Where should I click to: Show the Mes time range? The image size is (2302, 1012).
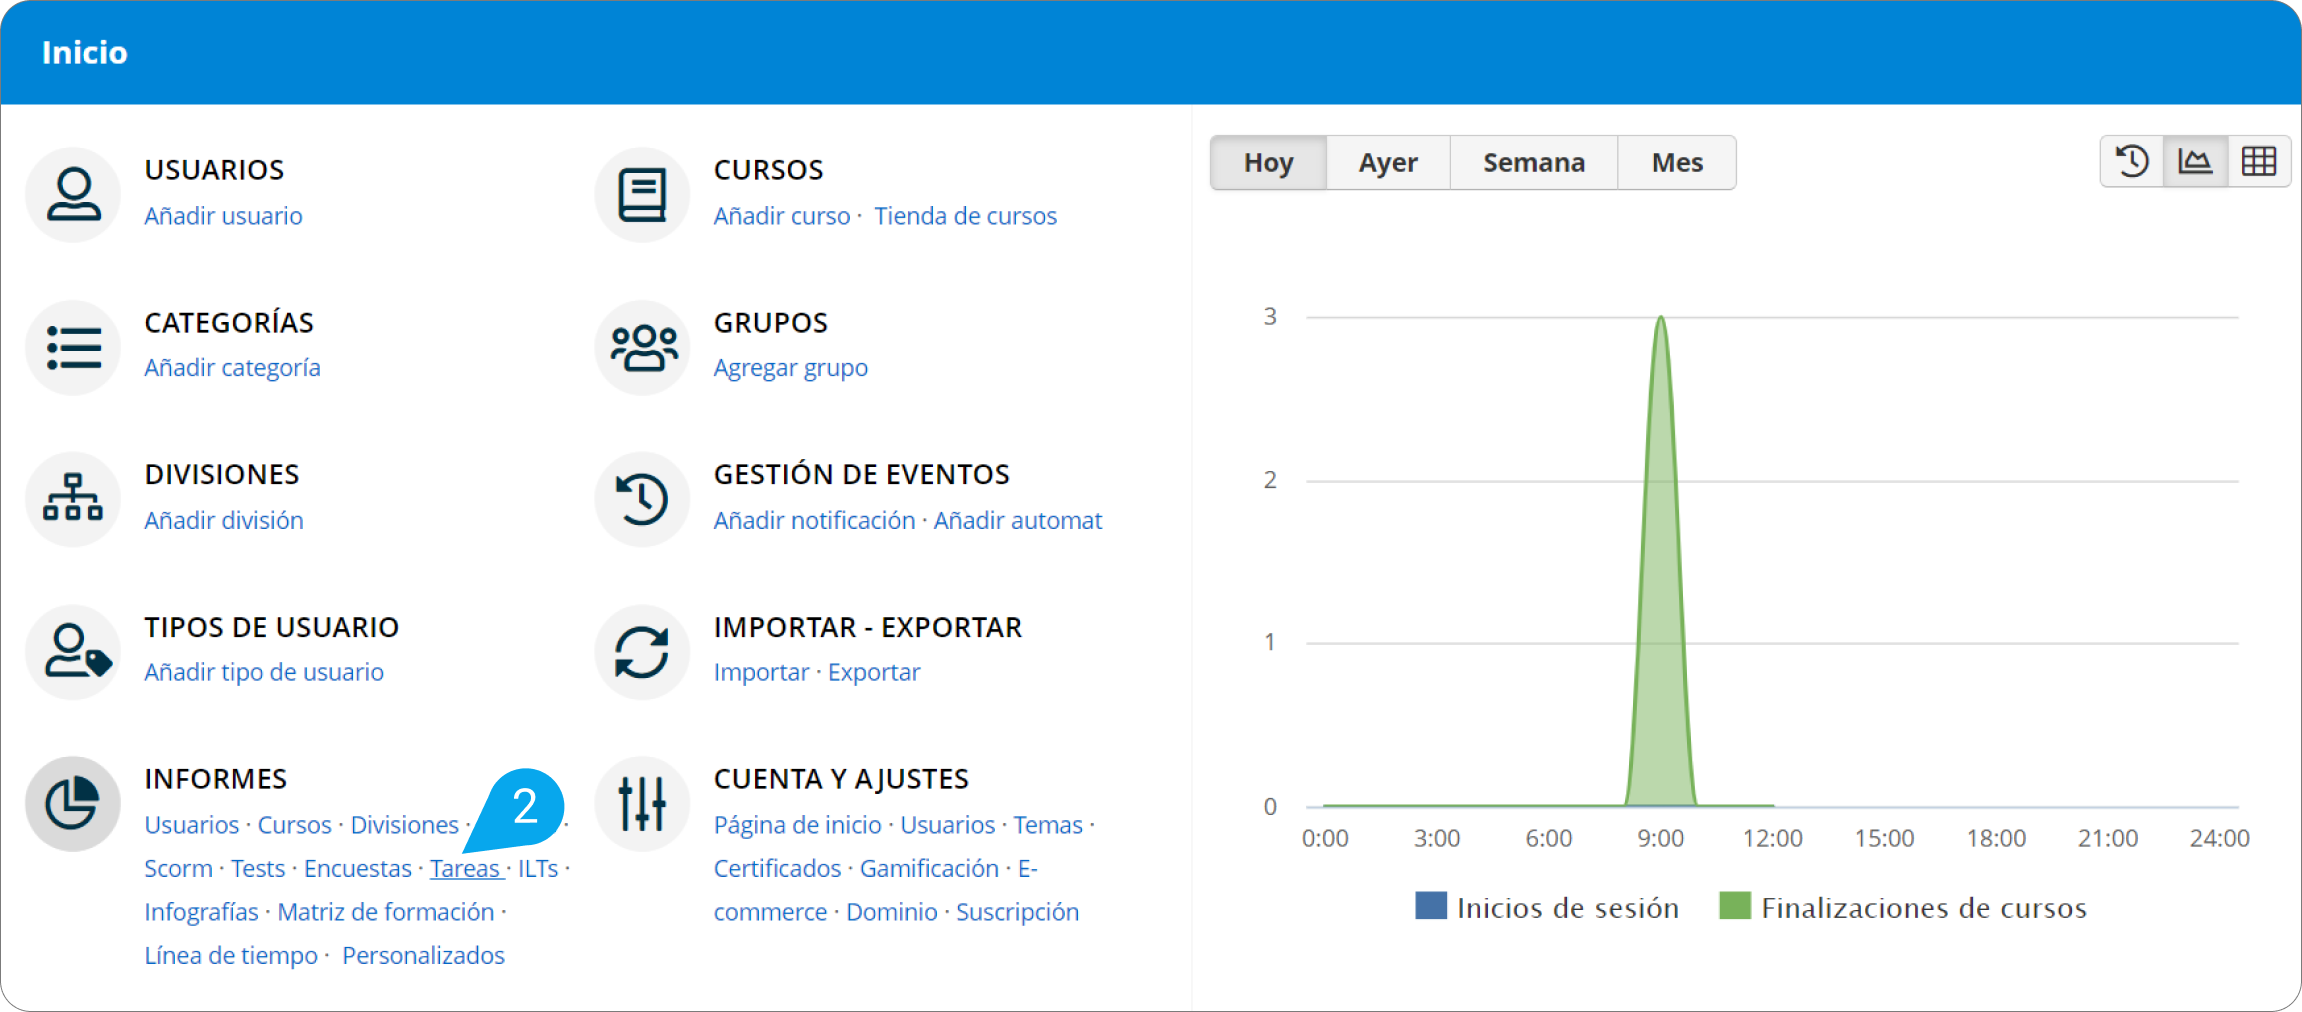click(x=1676, y=162)
